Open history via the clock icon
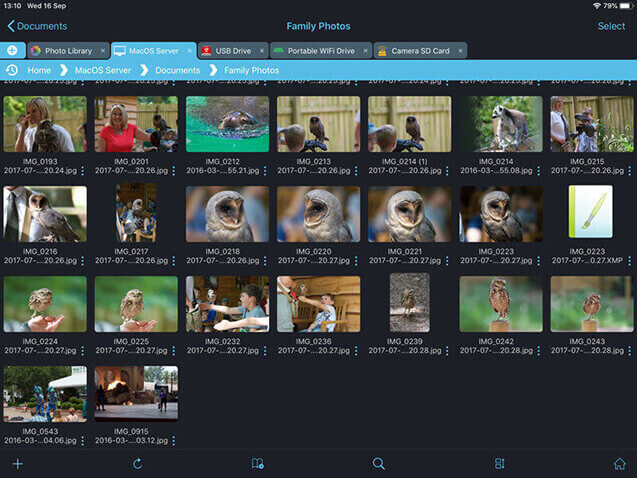The width and height of the screenshot is (637, 478). (x=12, y=70)
